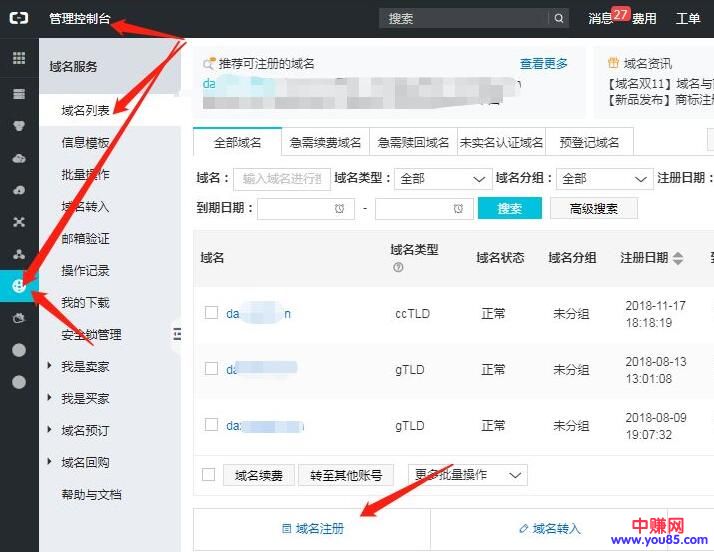The image size is (714, 552).
Task: Toggle the select-all checkbox beside 域名续费
Action: [209, 475]
